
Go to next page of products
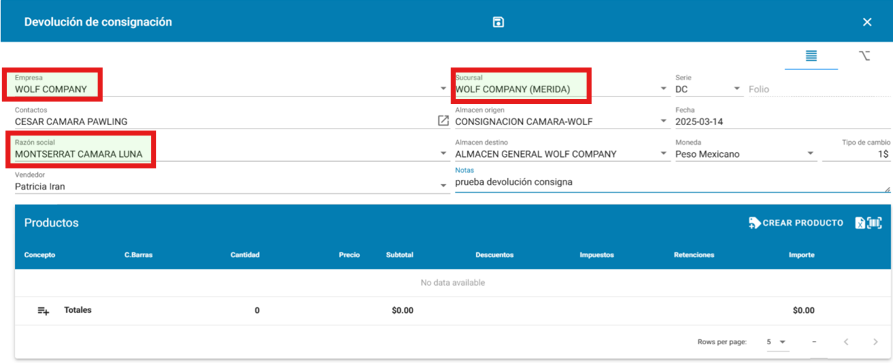coord(875,342)
